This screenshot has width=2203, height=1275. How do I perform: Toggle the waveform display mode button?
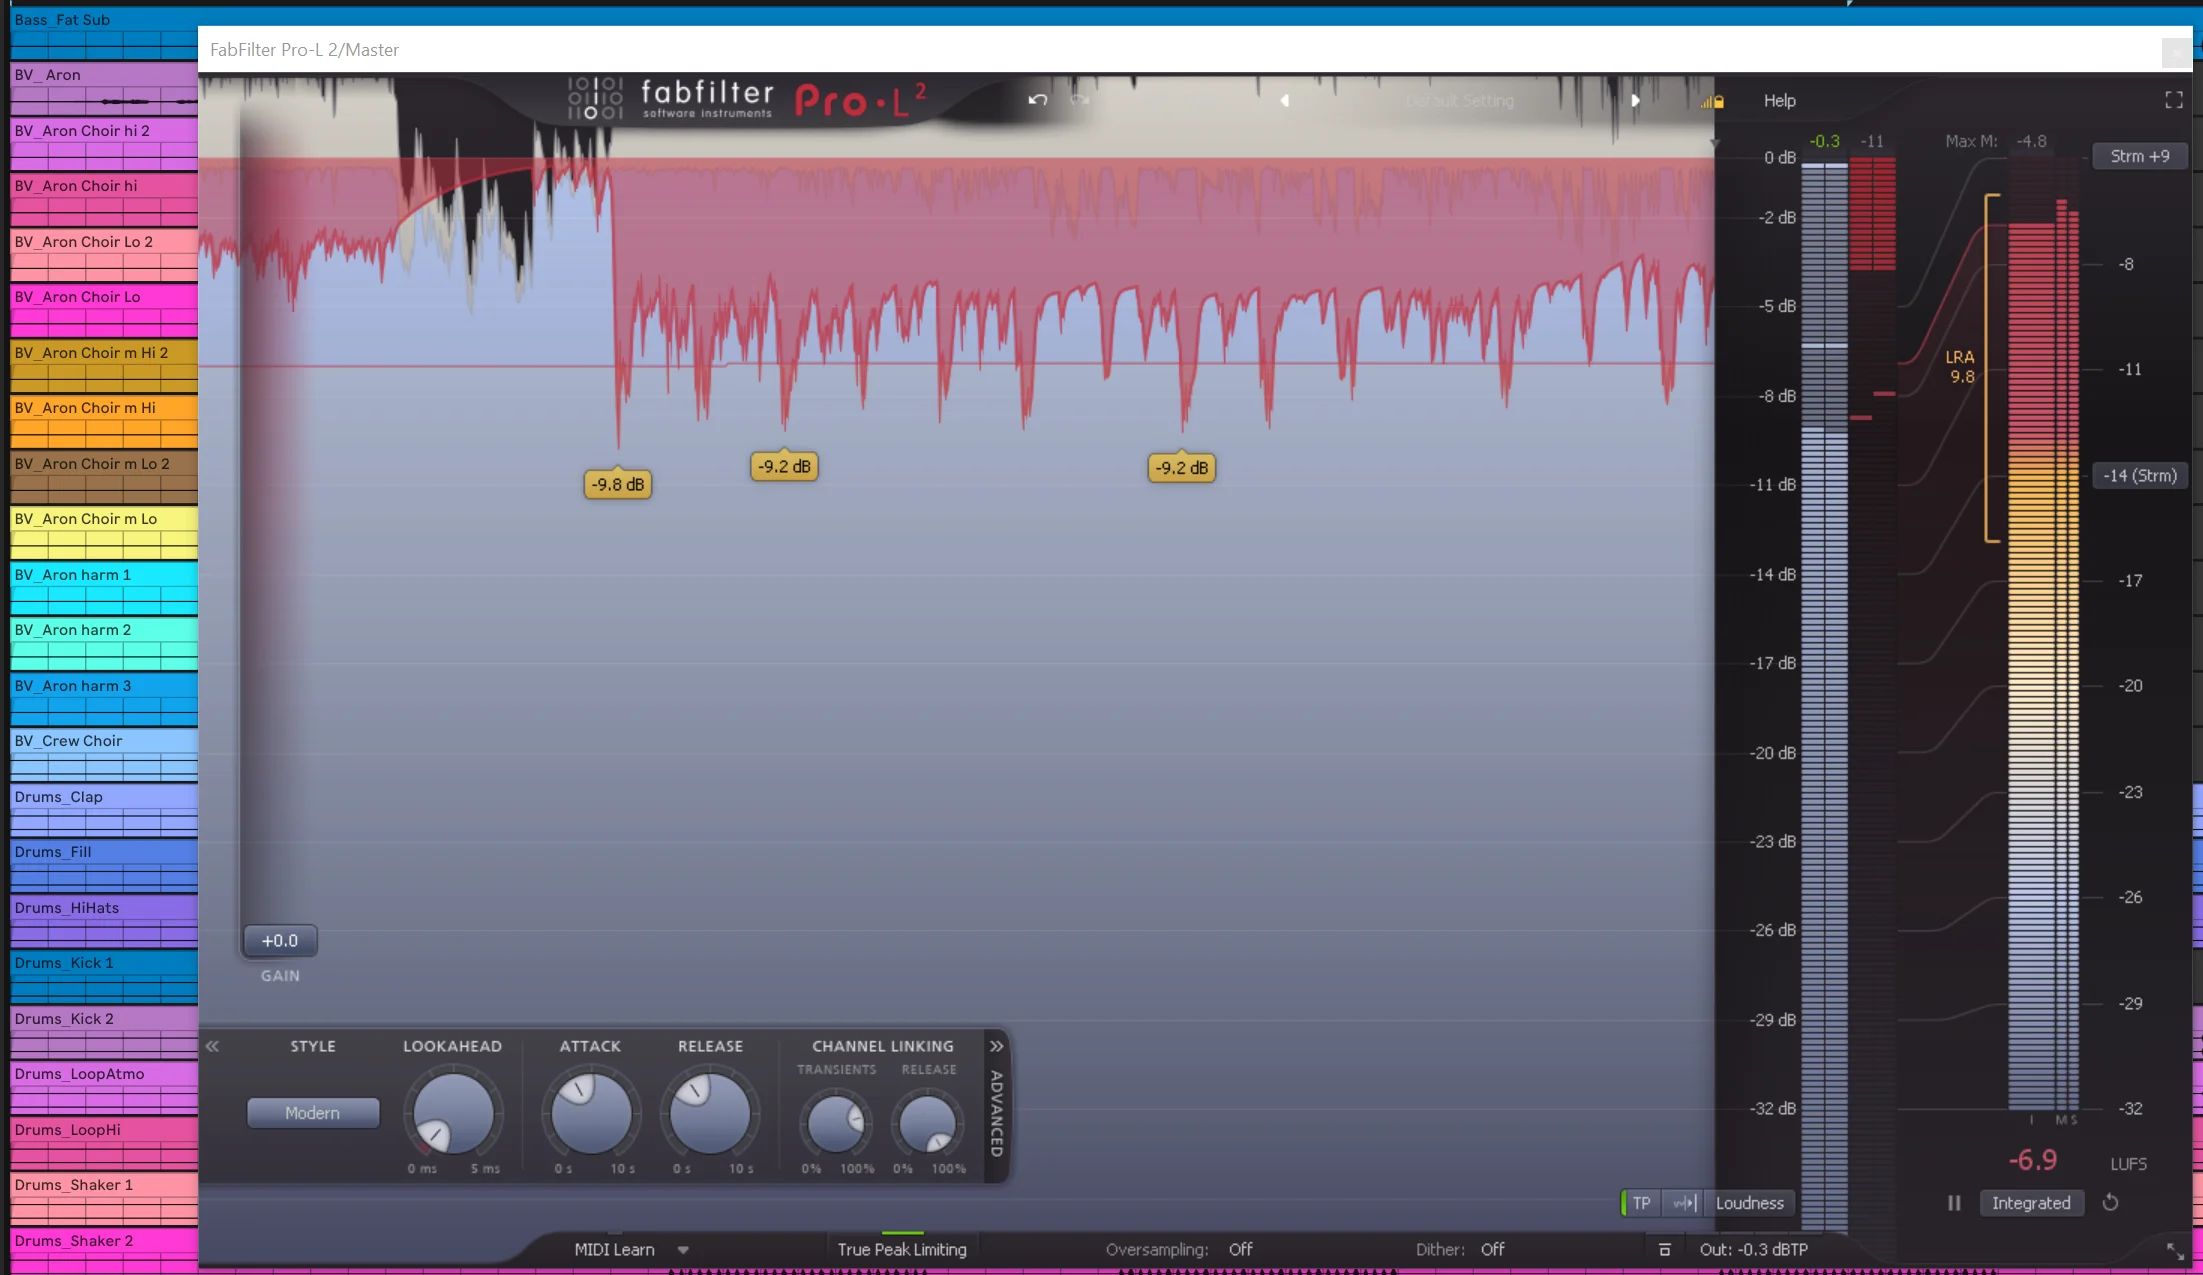(x=1685, y=1203)
